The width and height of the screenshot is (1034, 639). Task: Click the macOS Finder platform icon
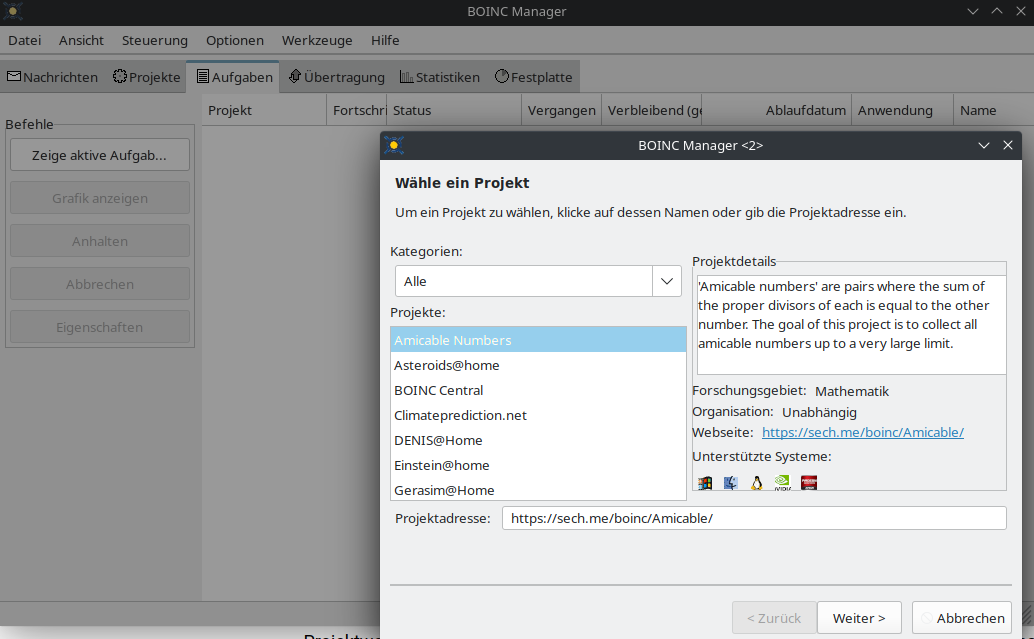click(x=730, y=483)
